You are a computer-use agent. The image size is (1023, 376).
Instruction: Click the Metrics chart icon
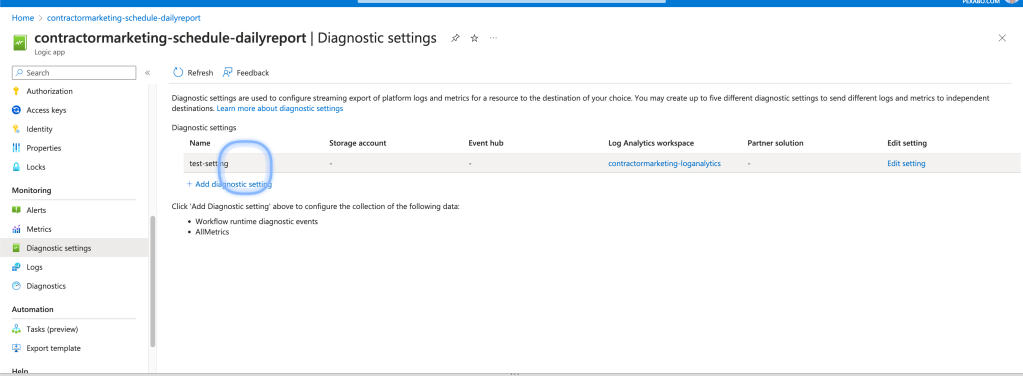point(16,229)
